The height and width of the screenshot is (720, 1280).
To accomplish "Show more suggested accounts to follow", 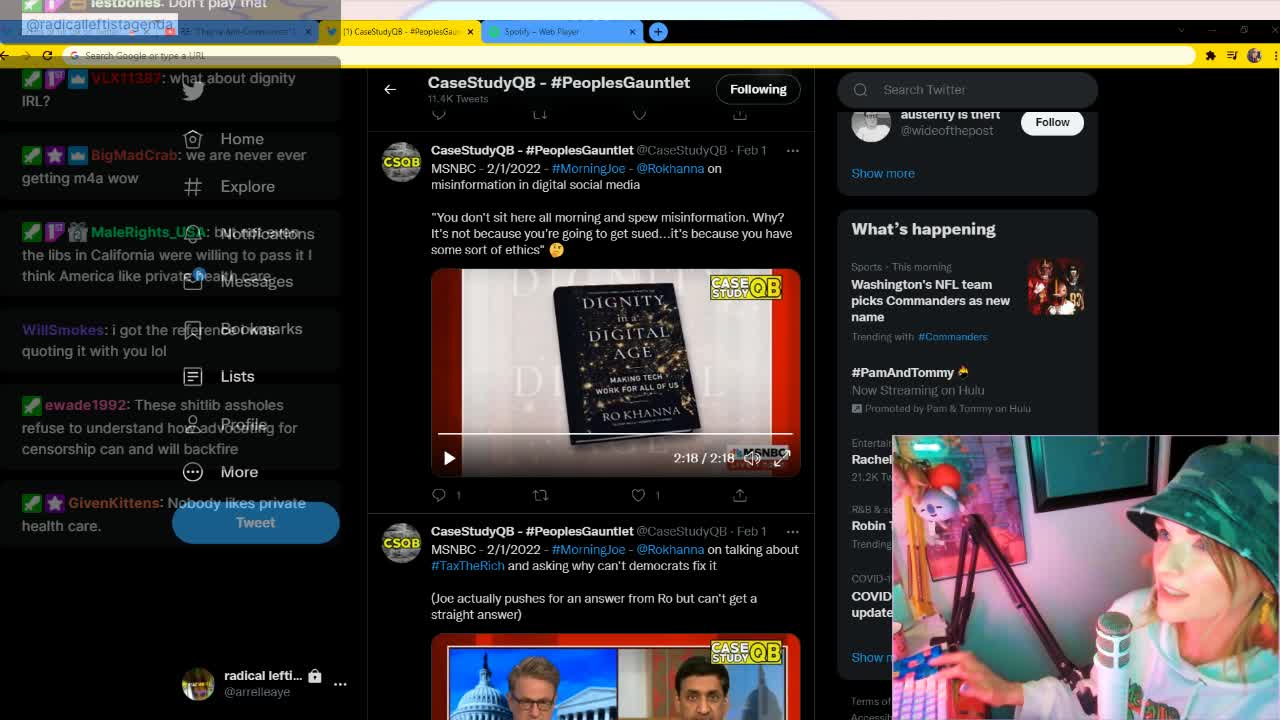I will pyautogui.click(x=883, y=173).
